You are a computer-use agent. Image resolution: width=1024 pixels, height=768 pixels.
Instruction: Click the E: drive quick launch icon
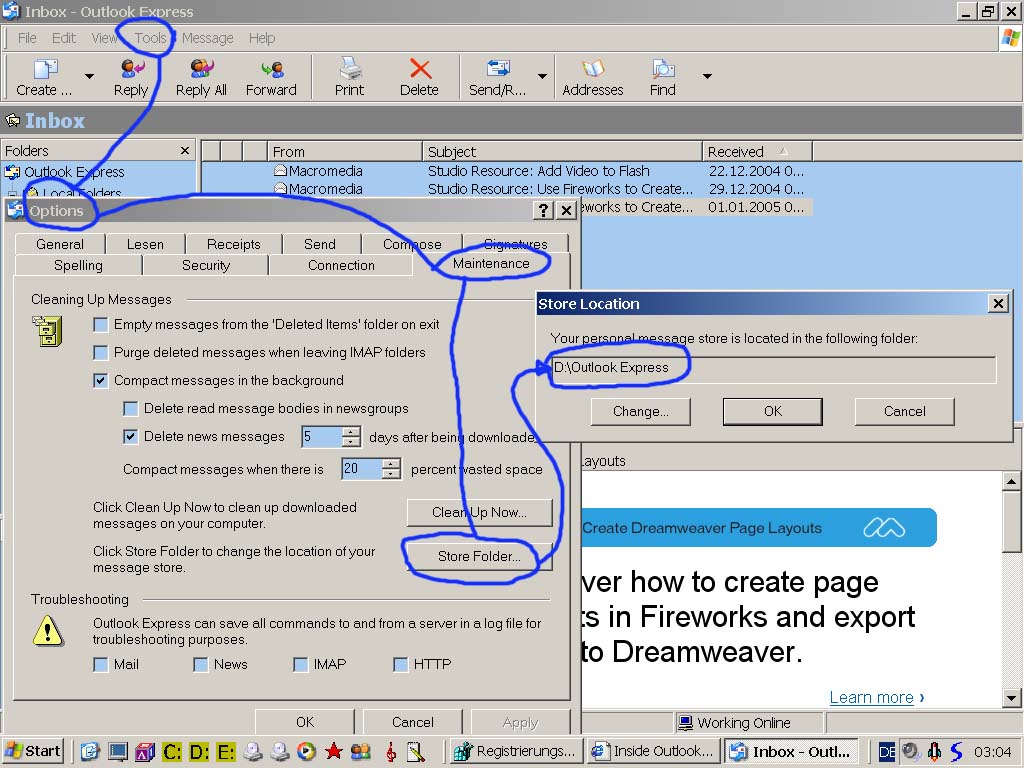pos(225,752)
